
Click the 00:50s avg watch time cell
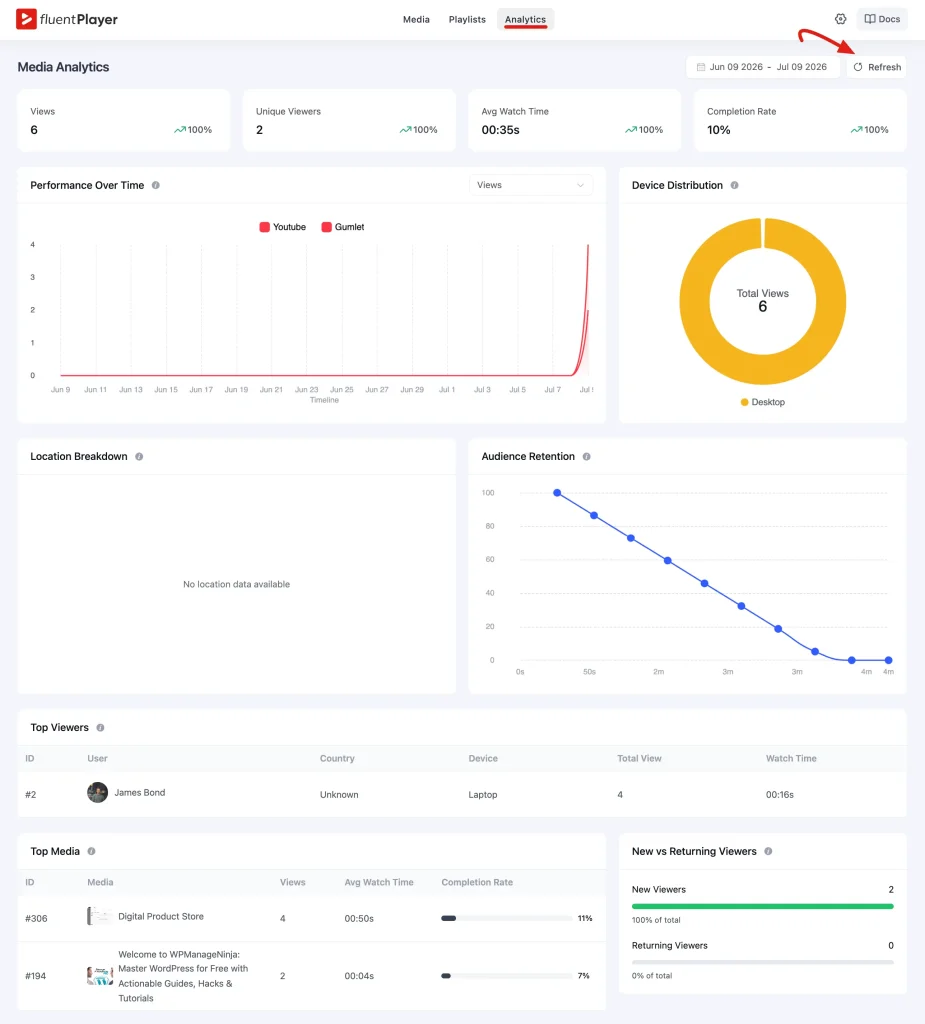click(359, 918)
